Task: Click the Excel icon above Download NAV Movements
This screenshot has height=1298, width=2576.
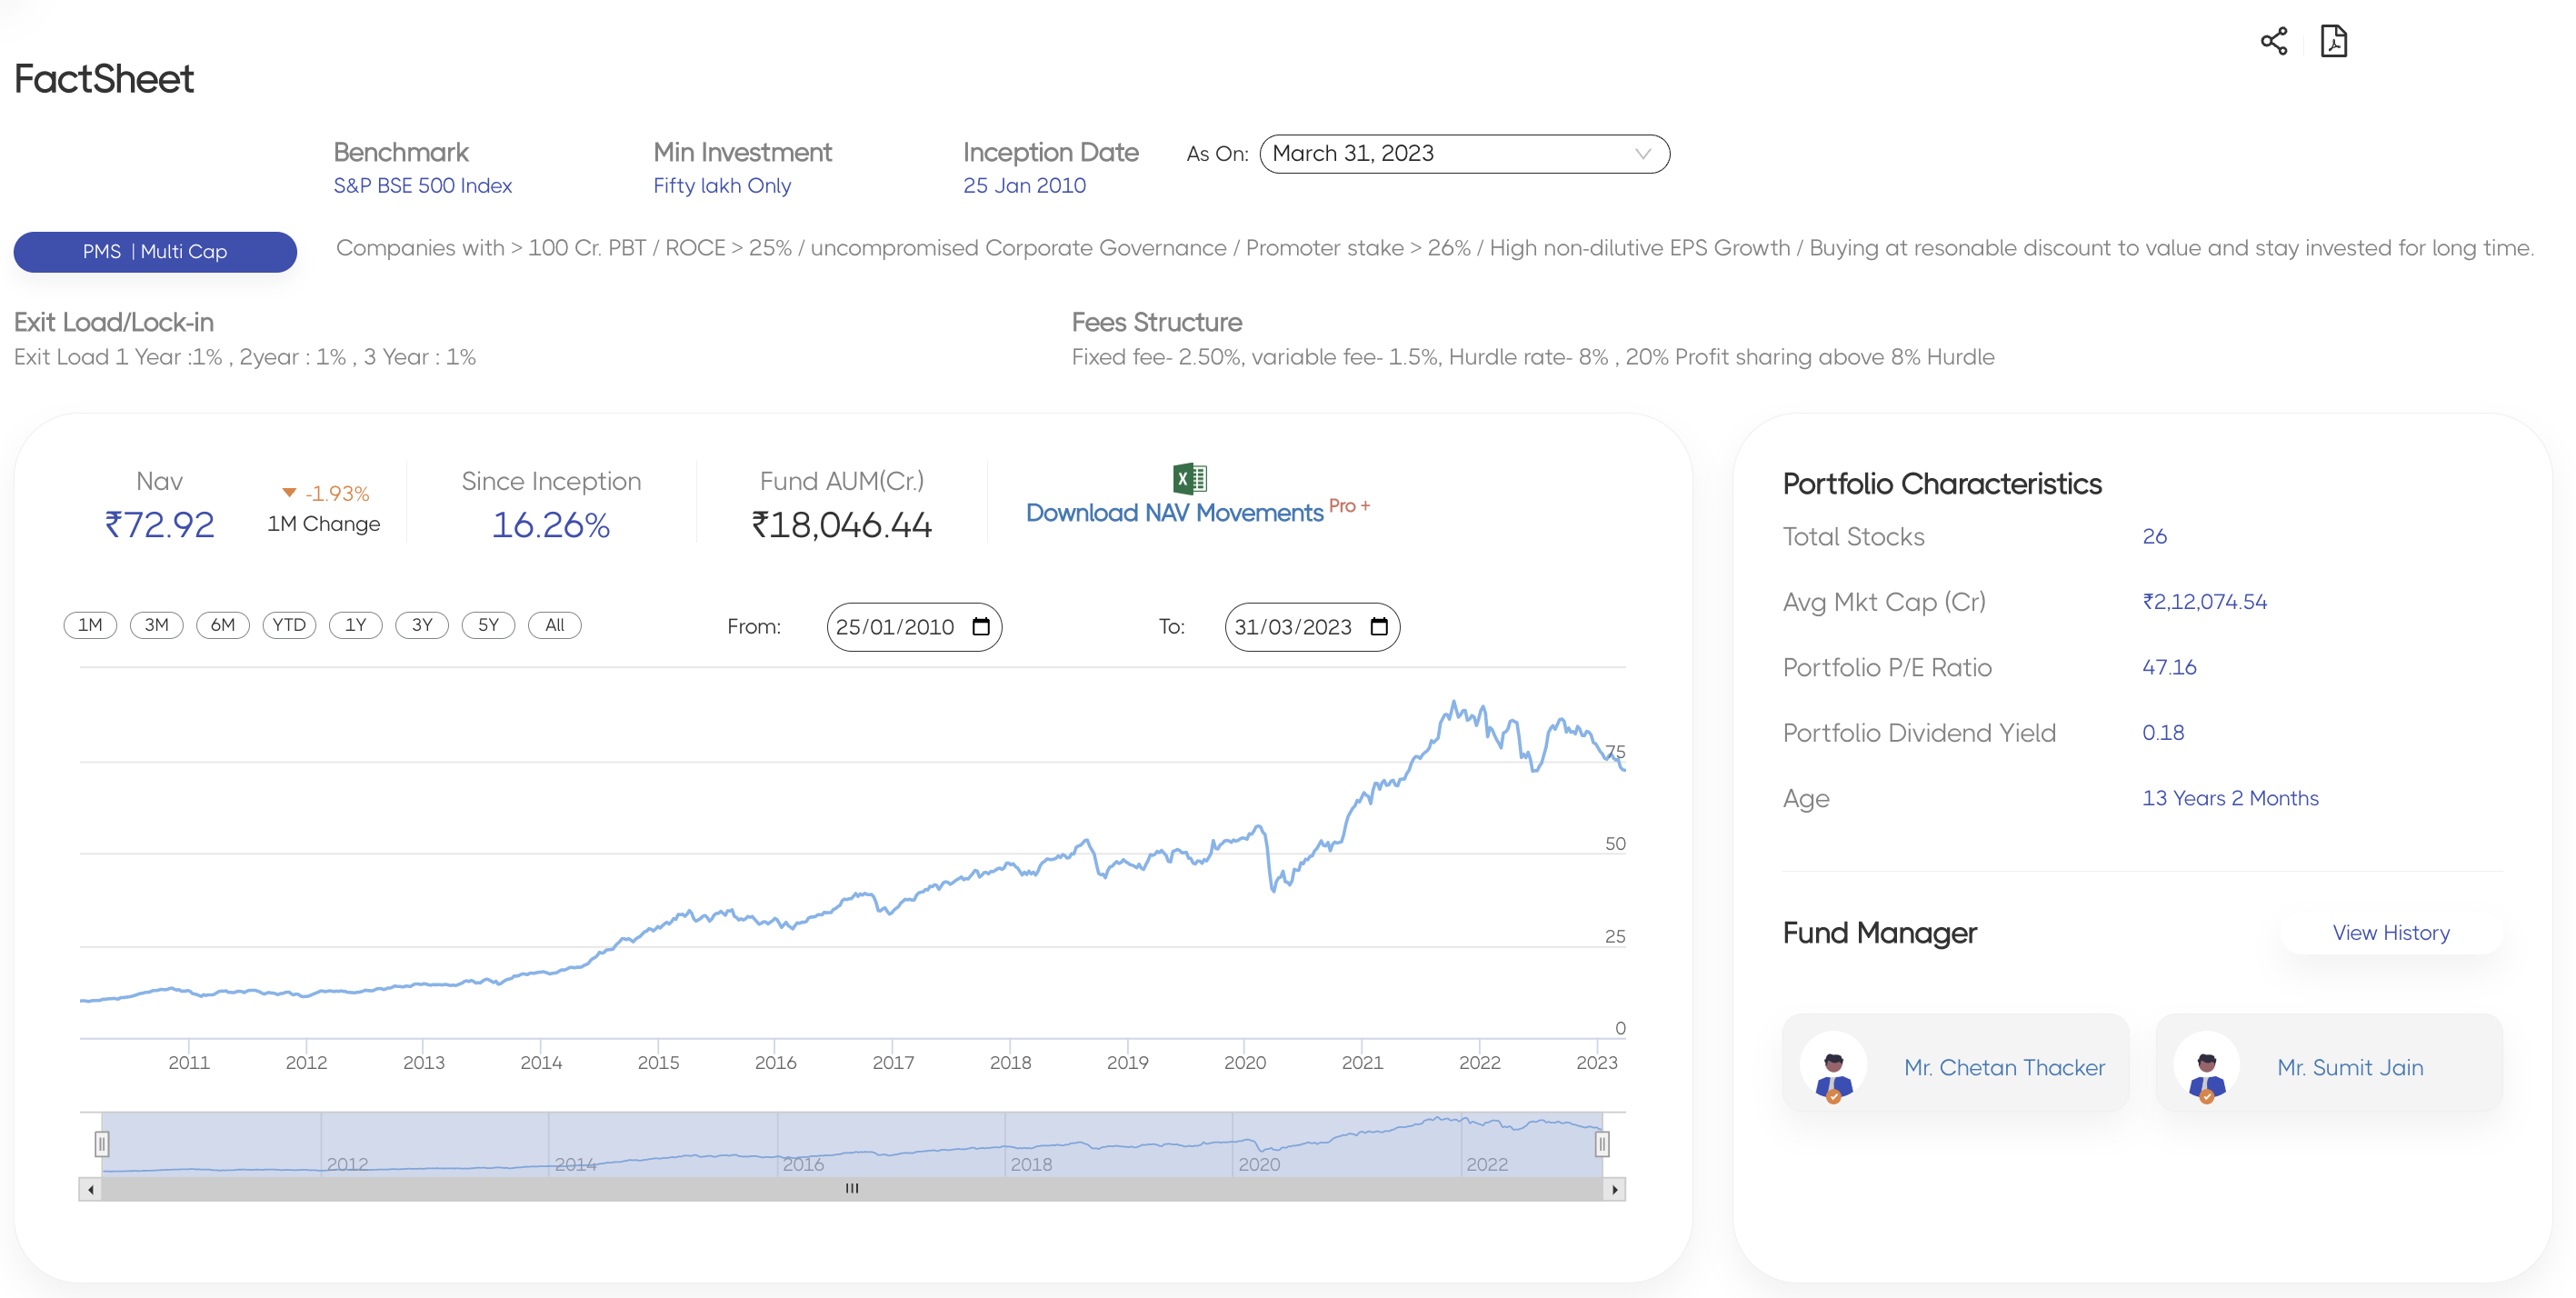Action: tap(1189, 479)
